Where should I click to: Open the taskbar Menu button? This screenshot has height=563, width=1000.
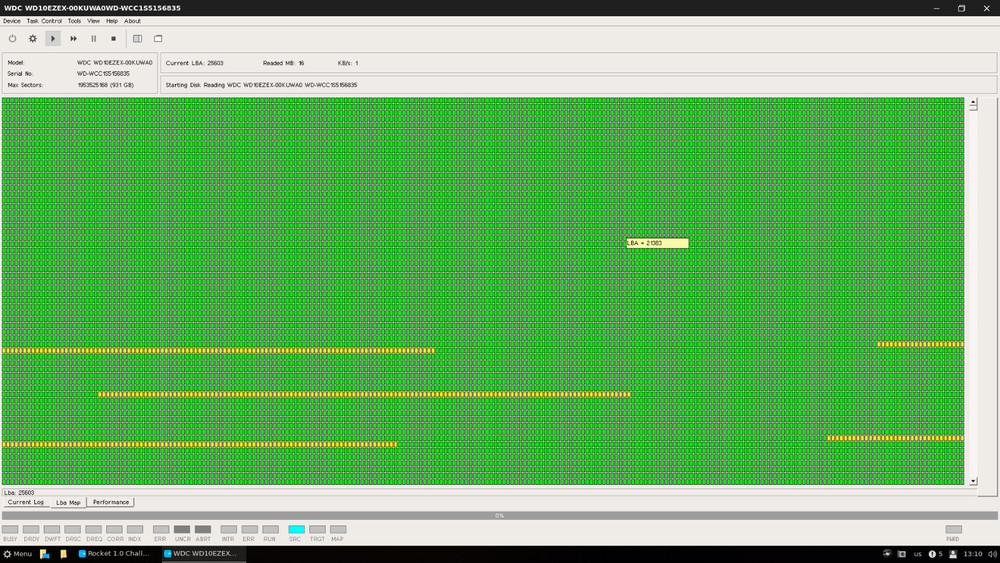tap(17, 554)
